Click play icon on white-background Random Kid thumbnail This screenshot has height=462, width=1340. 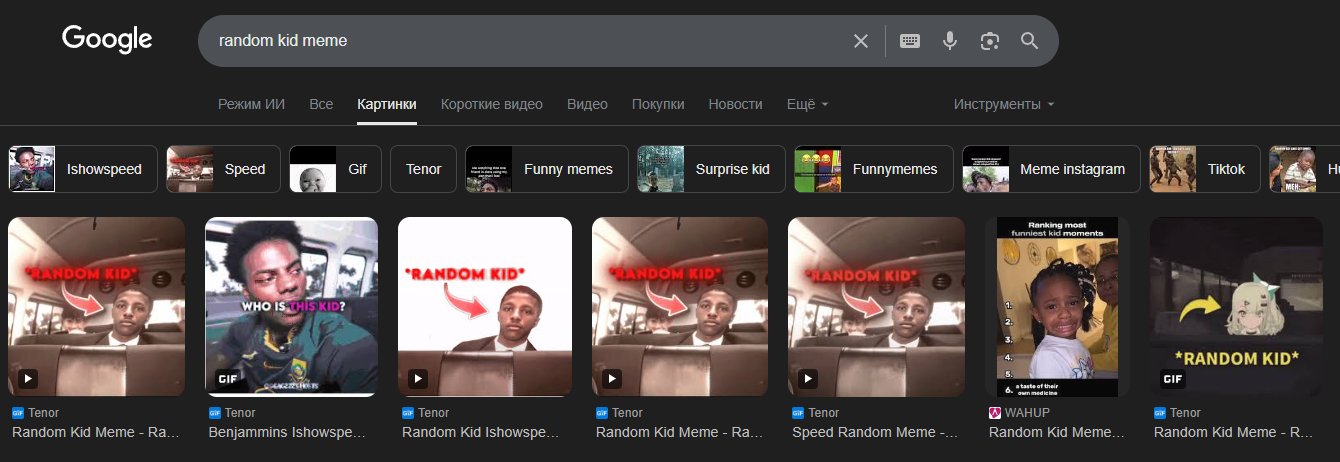point(418,379)
